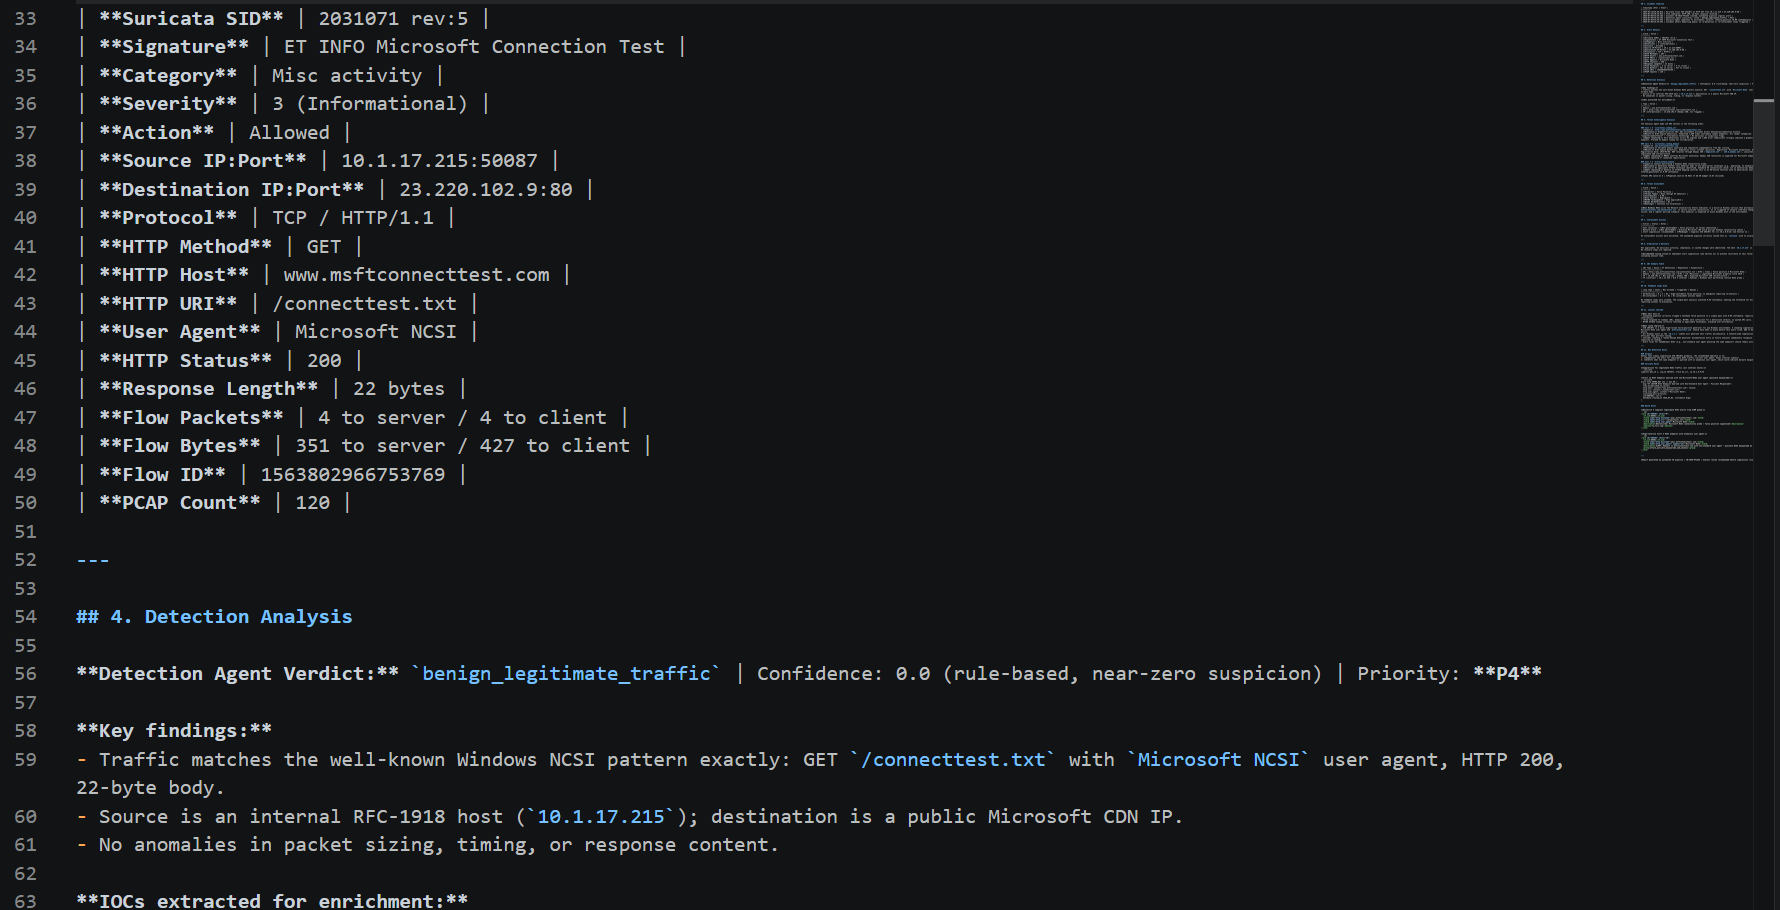Click line number 33 in the gutter
This screenshot has height=910, width=1780.
[25, 18]
